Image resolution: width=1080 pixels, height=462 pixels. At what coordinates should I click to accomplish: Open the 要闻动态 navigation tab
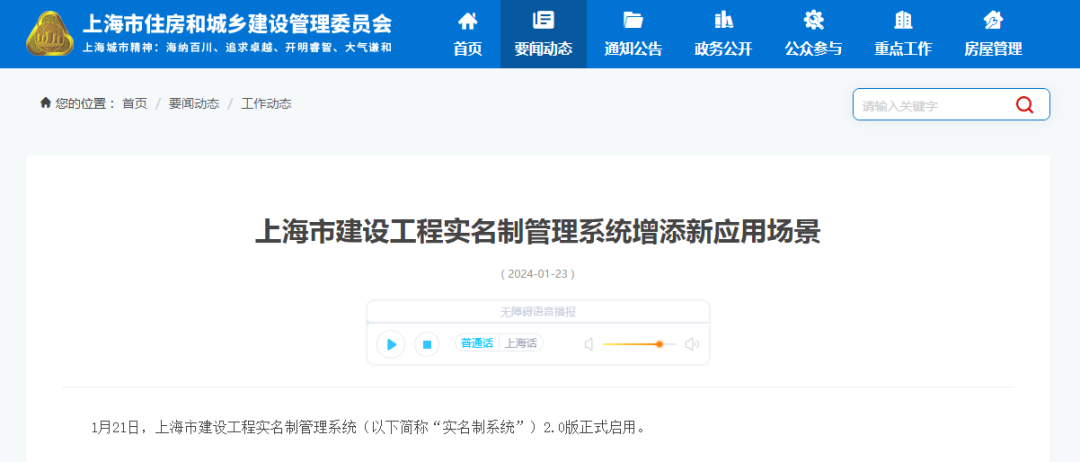tap(543, 34)
